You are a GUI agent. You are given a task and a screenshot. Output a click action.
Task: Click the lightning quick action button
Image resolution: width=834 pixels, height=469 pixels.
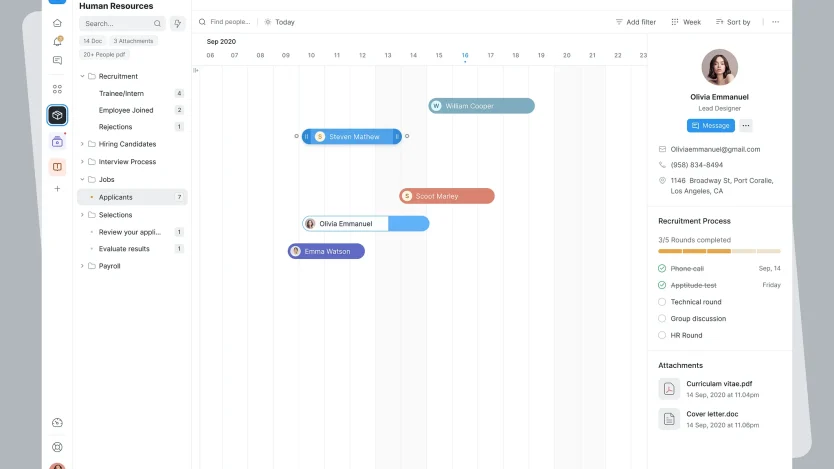pos(178,23)
